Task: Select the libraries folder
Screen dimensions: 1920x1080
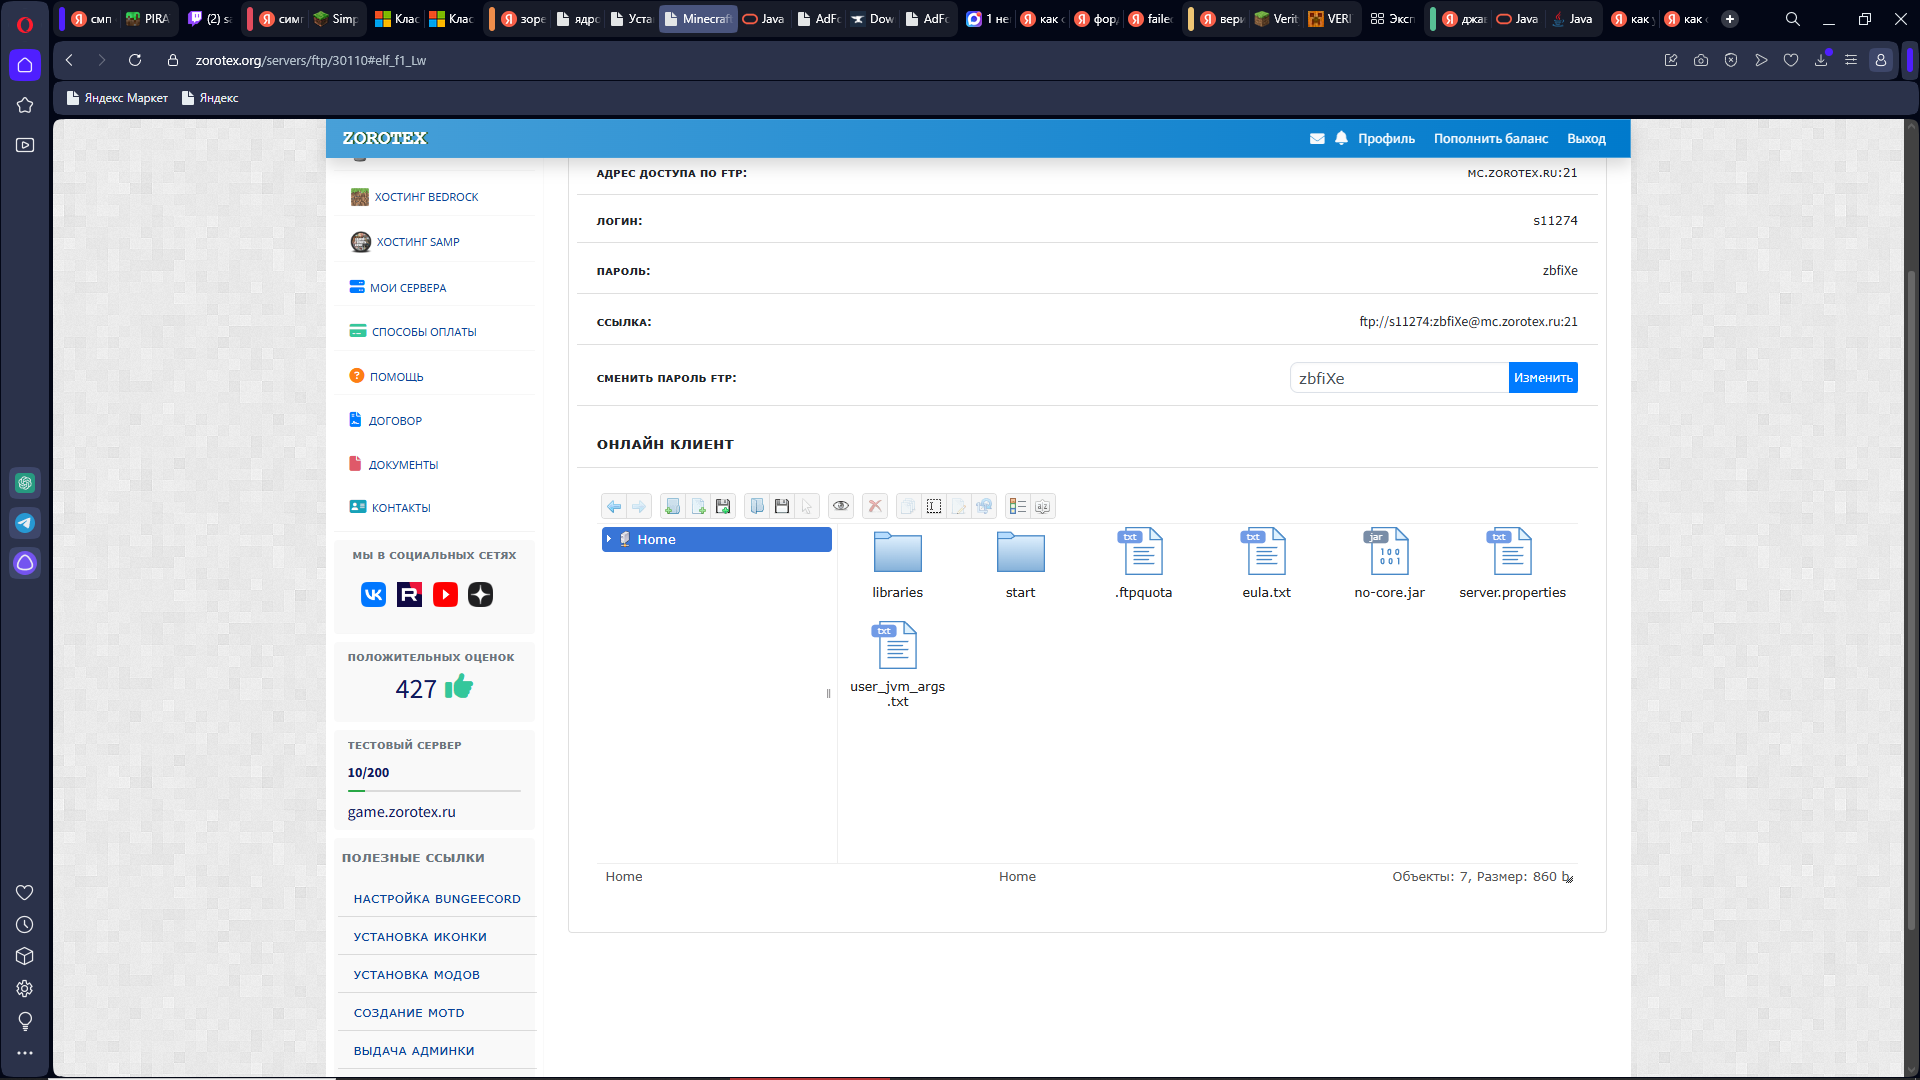Action: [898, 565]
